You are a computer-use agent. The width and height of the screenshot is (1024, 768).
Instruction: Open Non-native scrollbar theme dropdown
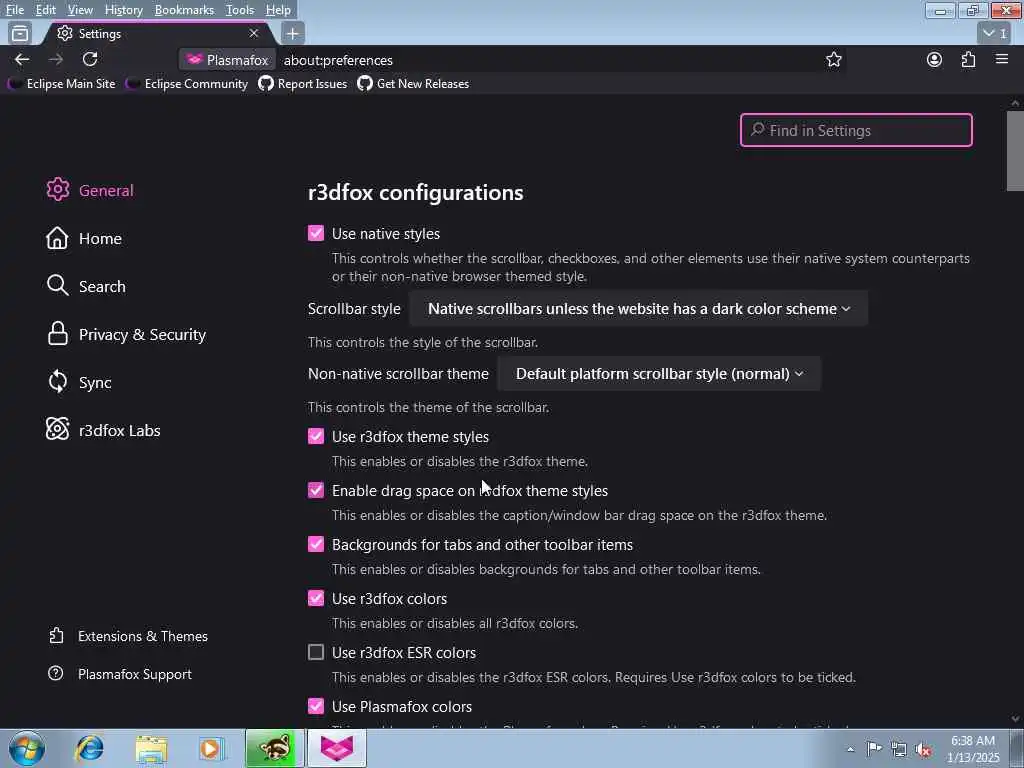point(659,374)
